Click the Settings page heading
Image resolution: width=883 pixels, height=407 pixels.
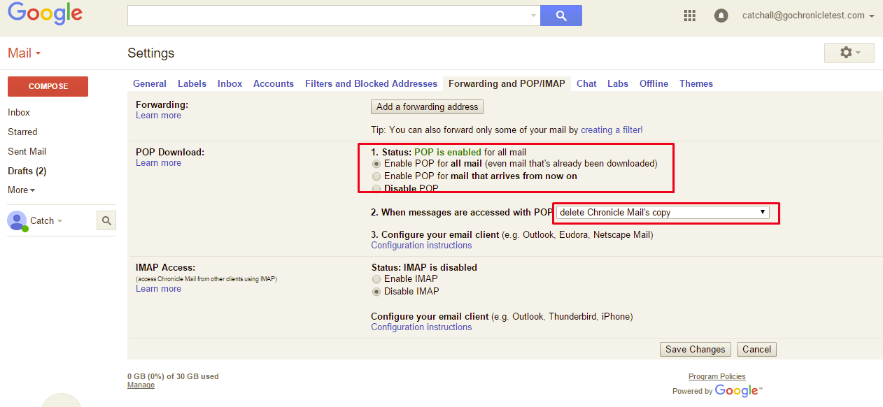point(151,53)
